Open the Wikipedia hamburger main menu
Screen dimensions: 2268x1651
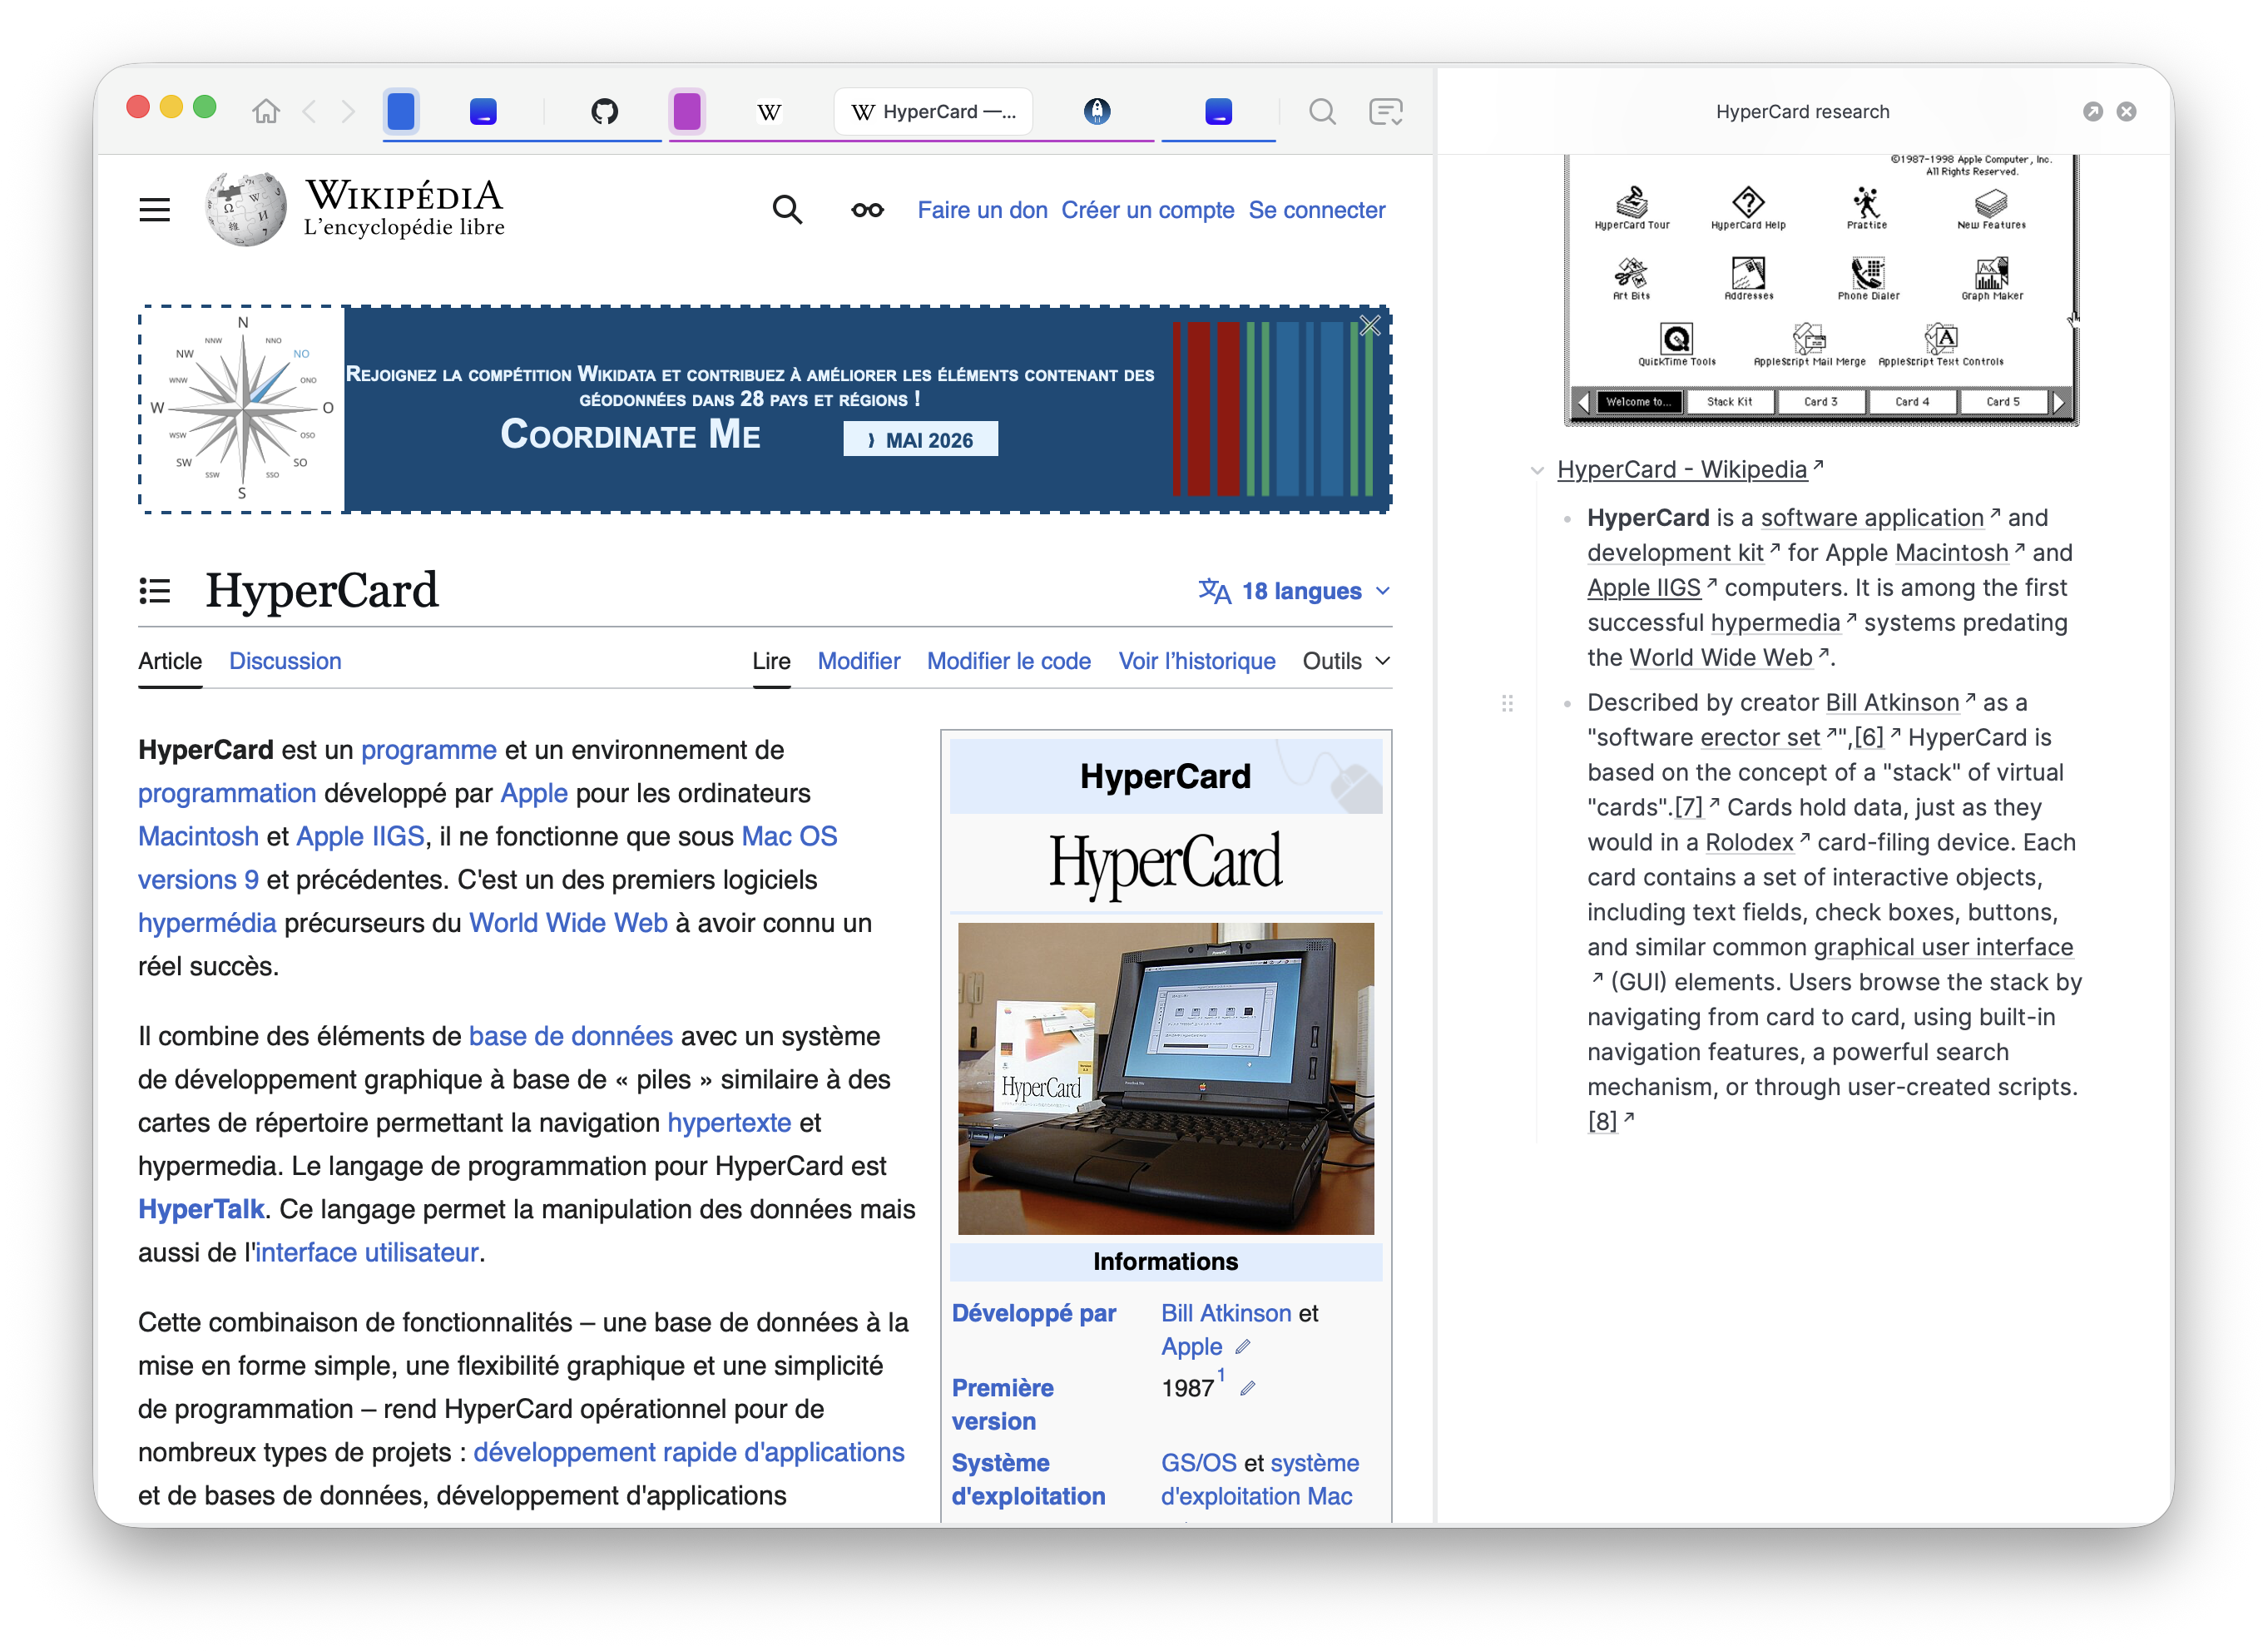[155, 210]
